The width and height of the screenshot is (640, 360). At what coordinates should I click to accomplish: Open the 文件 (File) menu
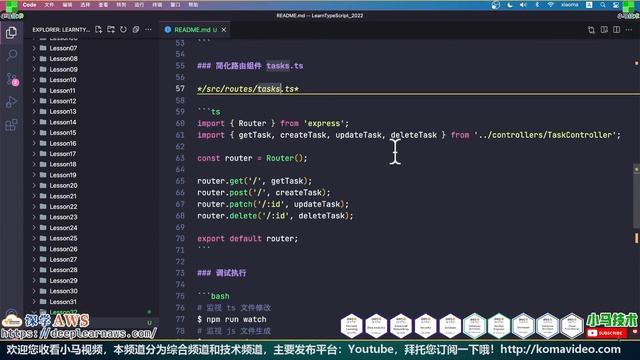click(x=49, y=5)
